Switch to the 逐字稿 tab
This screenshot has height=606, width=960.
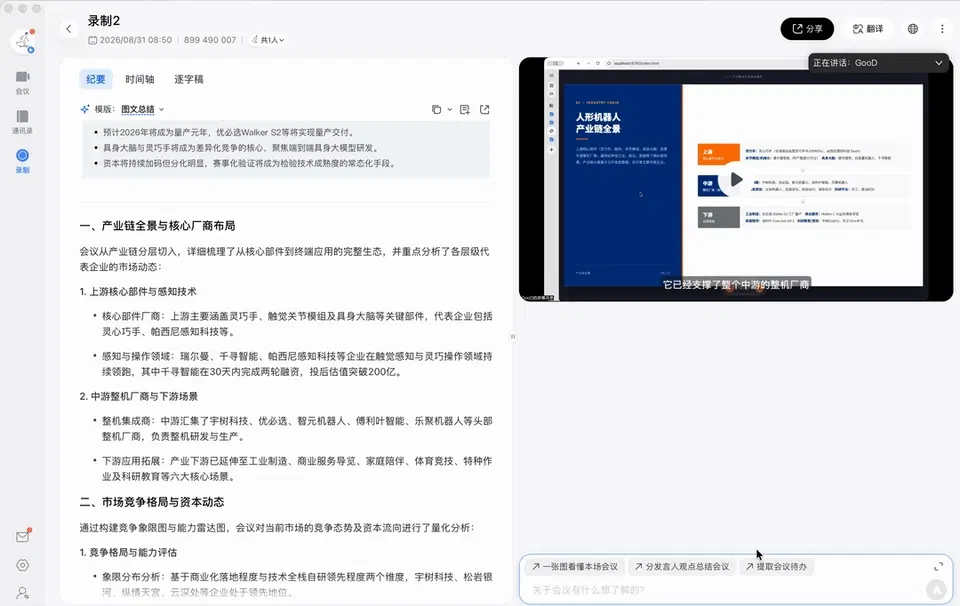(189, 79)
